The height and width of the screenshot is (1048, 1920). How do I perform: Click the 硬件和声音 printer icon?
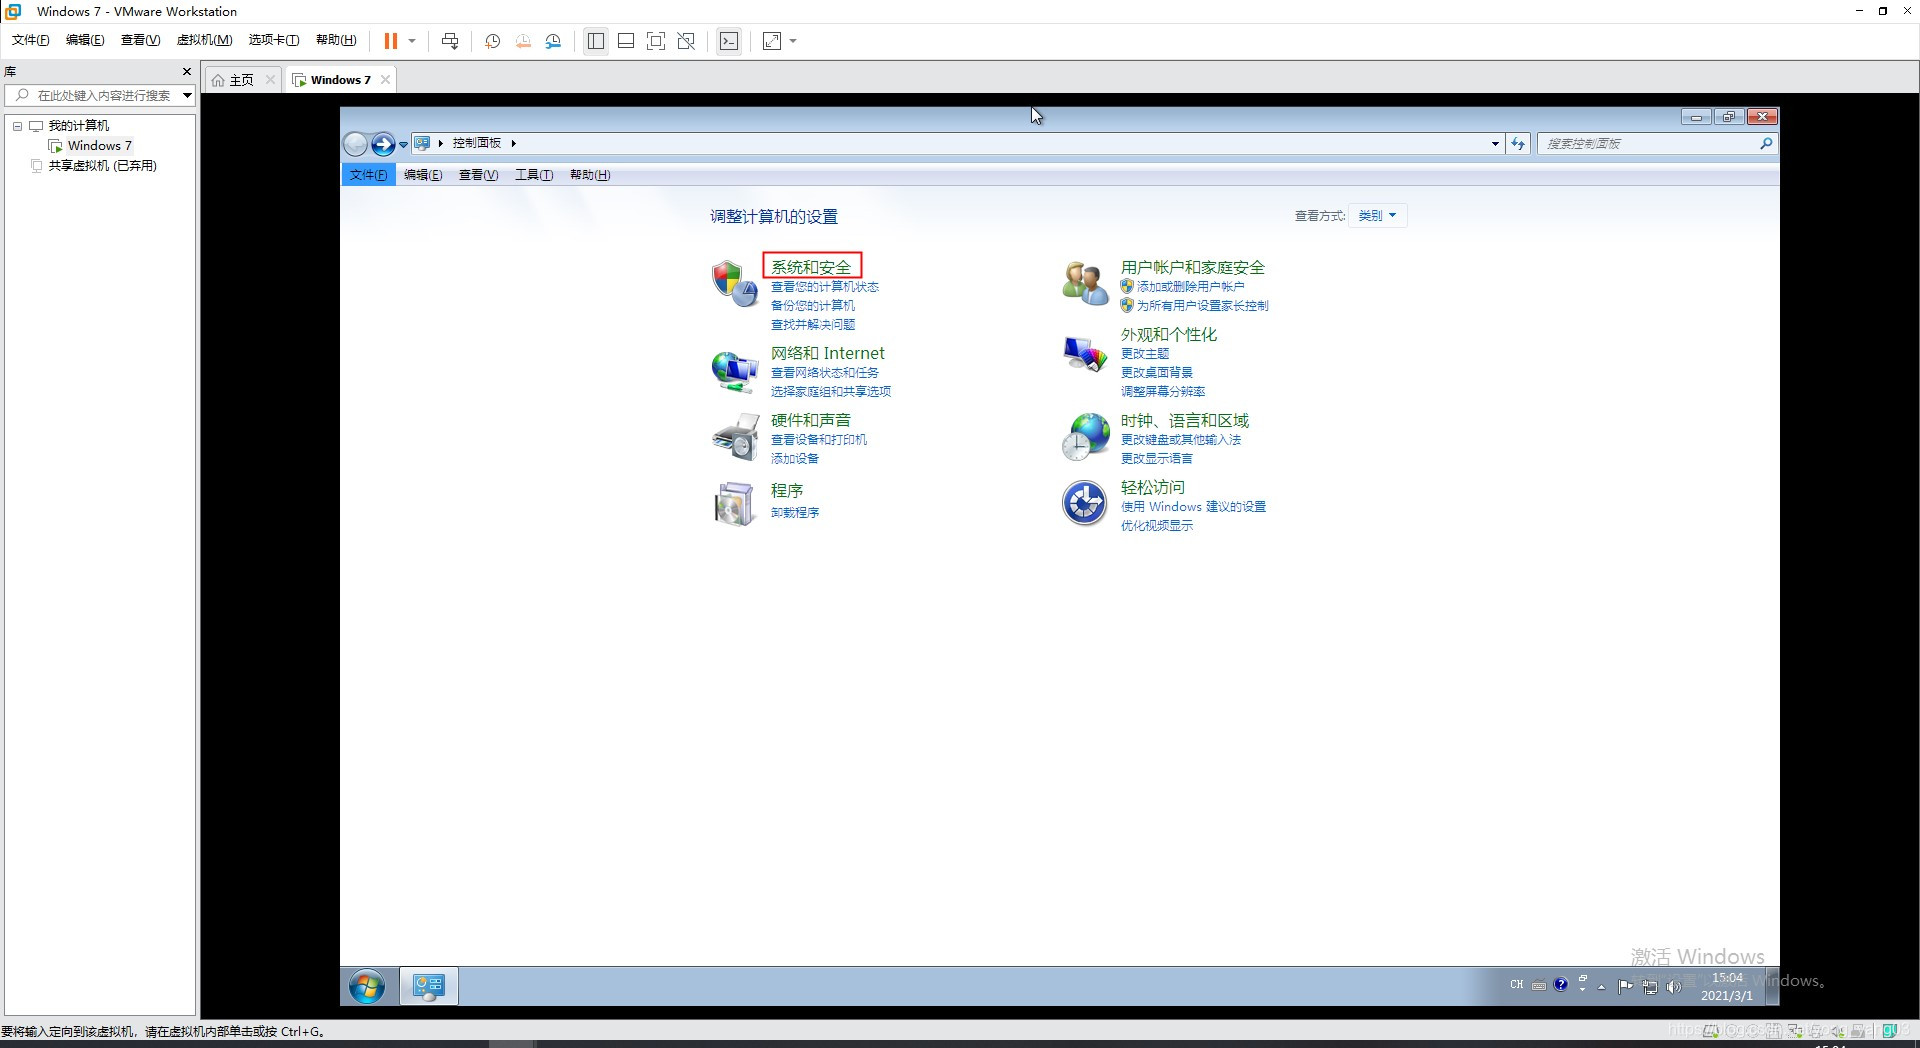[735, 437]
